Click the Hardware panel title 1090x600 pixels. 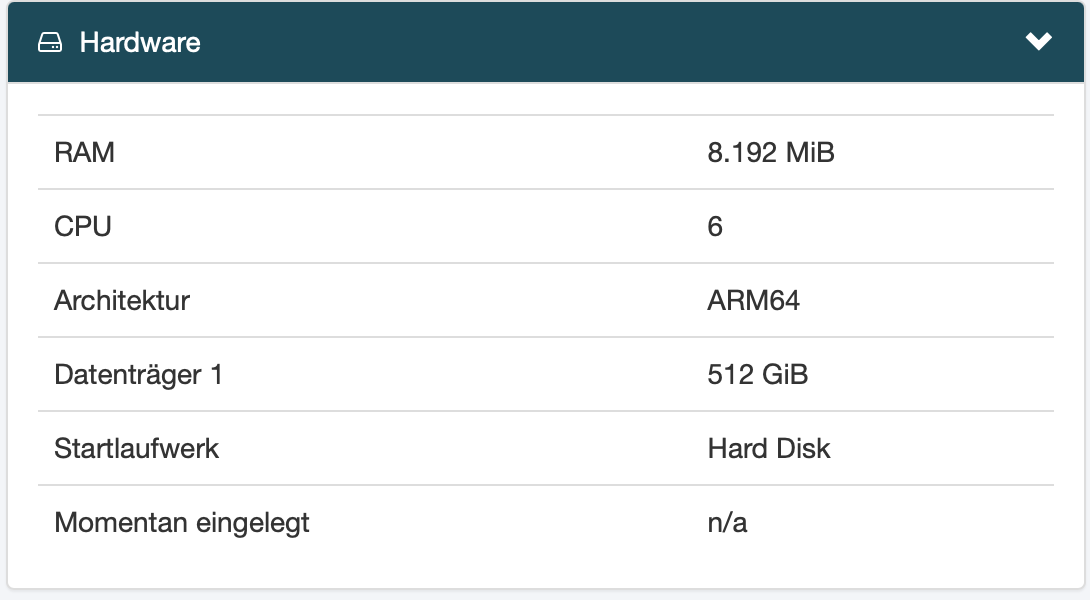coord(140,42)
